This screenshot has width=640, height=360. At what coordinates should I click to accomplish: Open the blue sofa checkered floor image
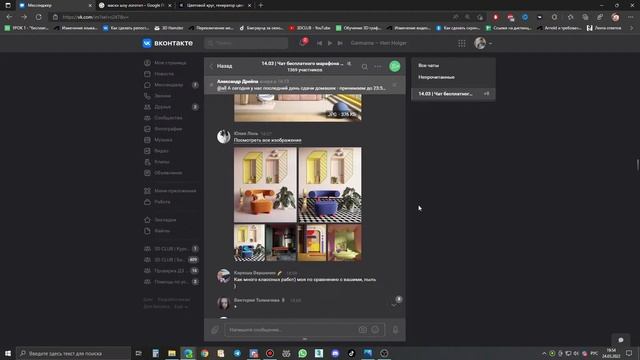click(330, 185)
